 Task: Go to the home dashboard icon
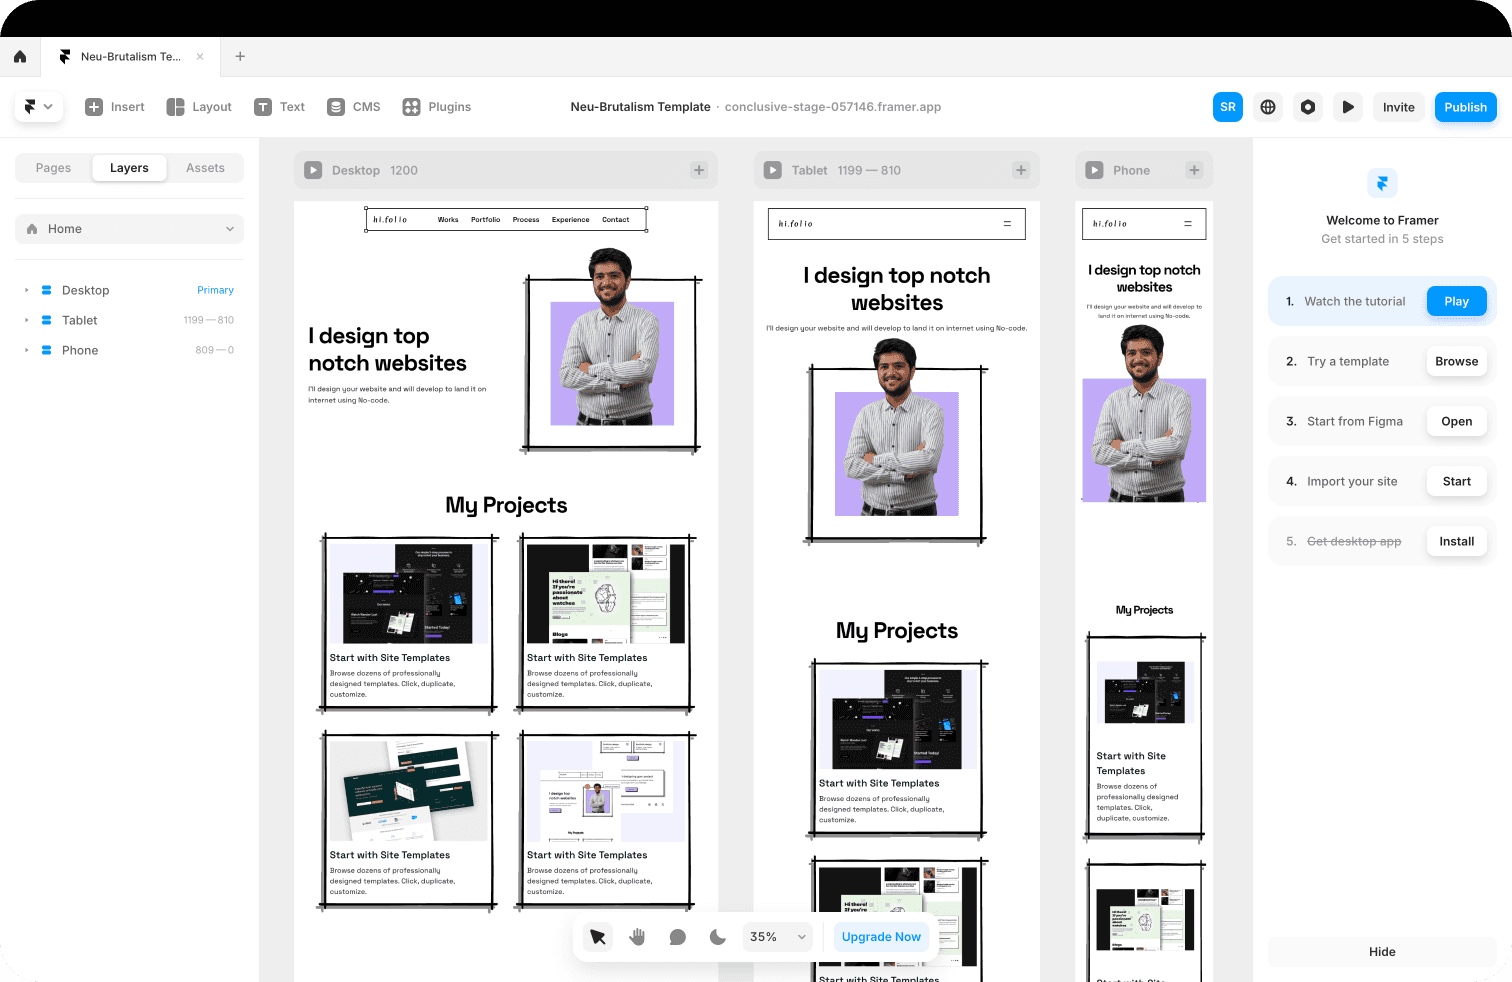coord(20,57)
